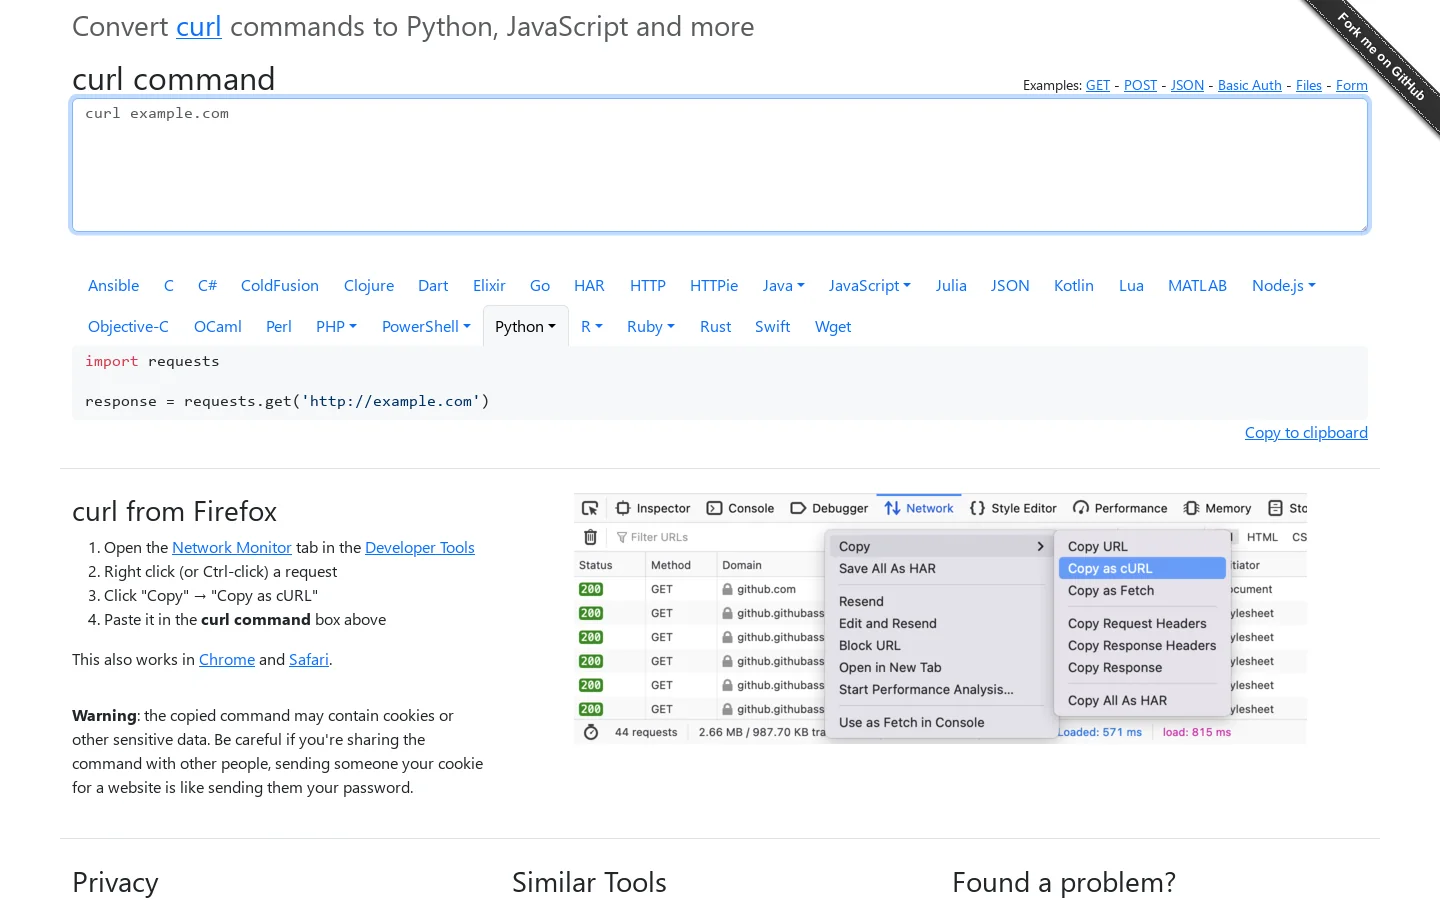Screen dimensions: 1440x900
Task: Load the POST example command
Action: coord(1140,86)
